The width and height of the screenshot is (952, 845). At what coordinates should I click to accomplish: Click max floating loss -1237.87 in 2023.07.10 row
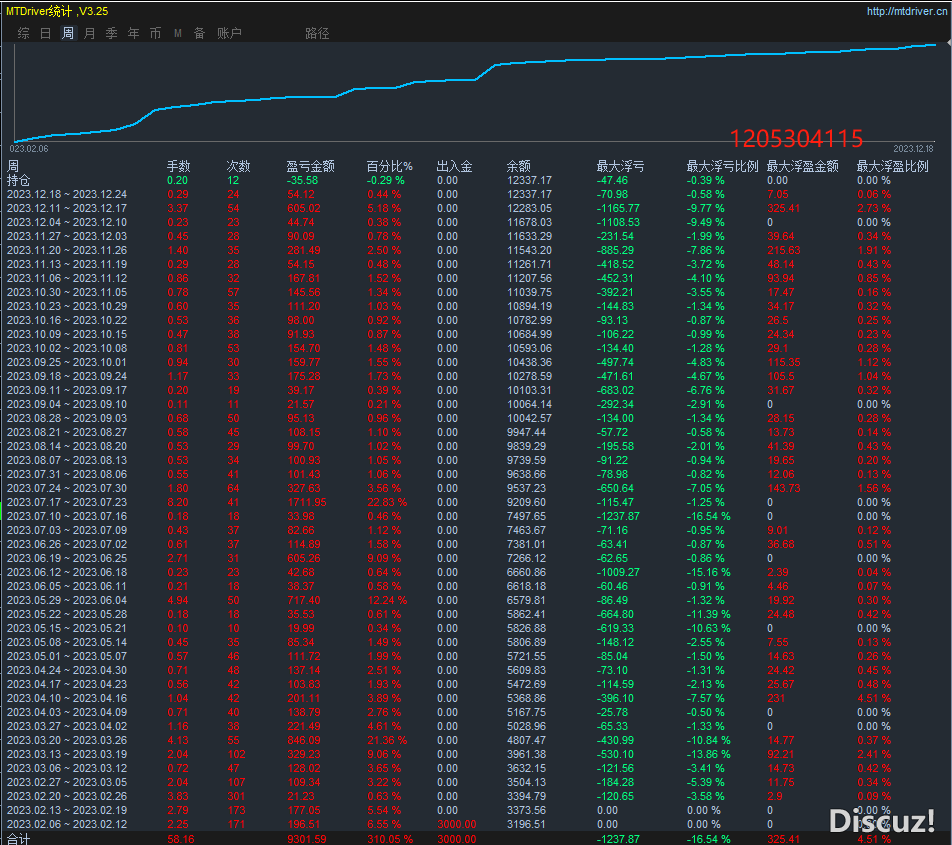click(618, 516)
